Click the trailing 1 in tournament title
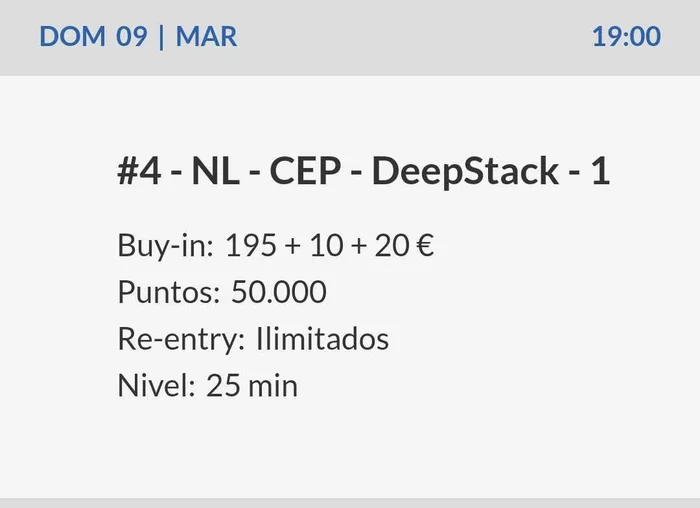The width and height of the screenshot is (700, 508). tap(600, 172)
